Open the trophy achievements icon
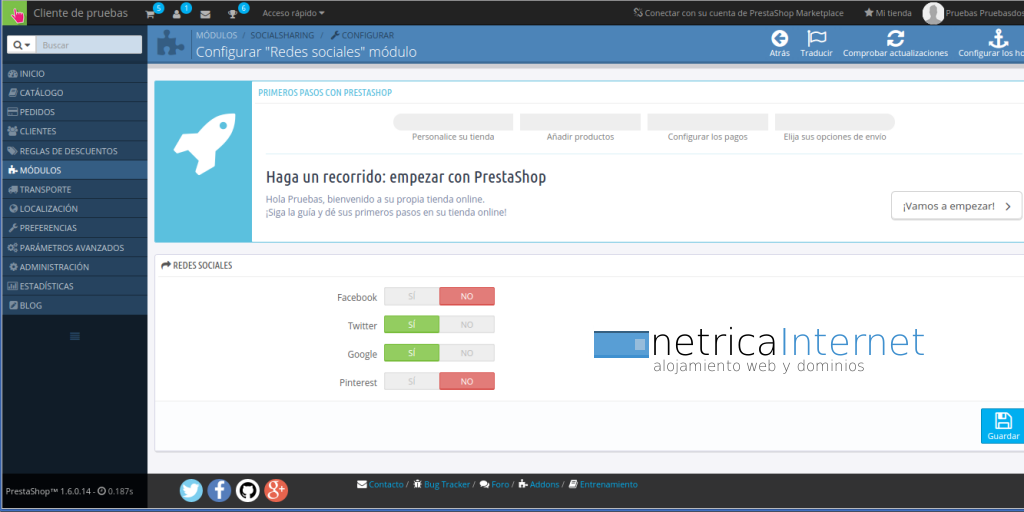Screen dimensions: 1024x512 (x=232, y=14)
